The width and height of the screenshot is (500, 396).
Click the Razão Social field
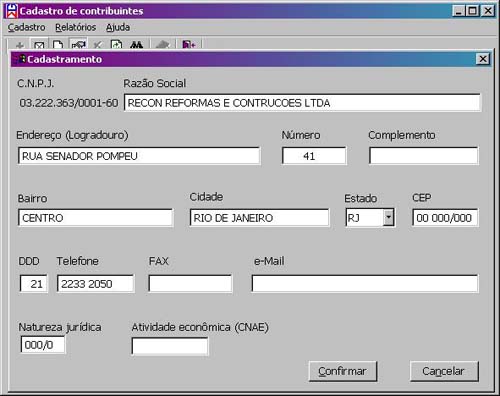pos(302,103)
